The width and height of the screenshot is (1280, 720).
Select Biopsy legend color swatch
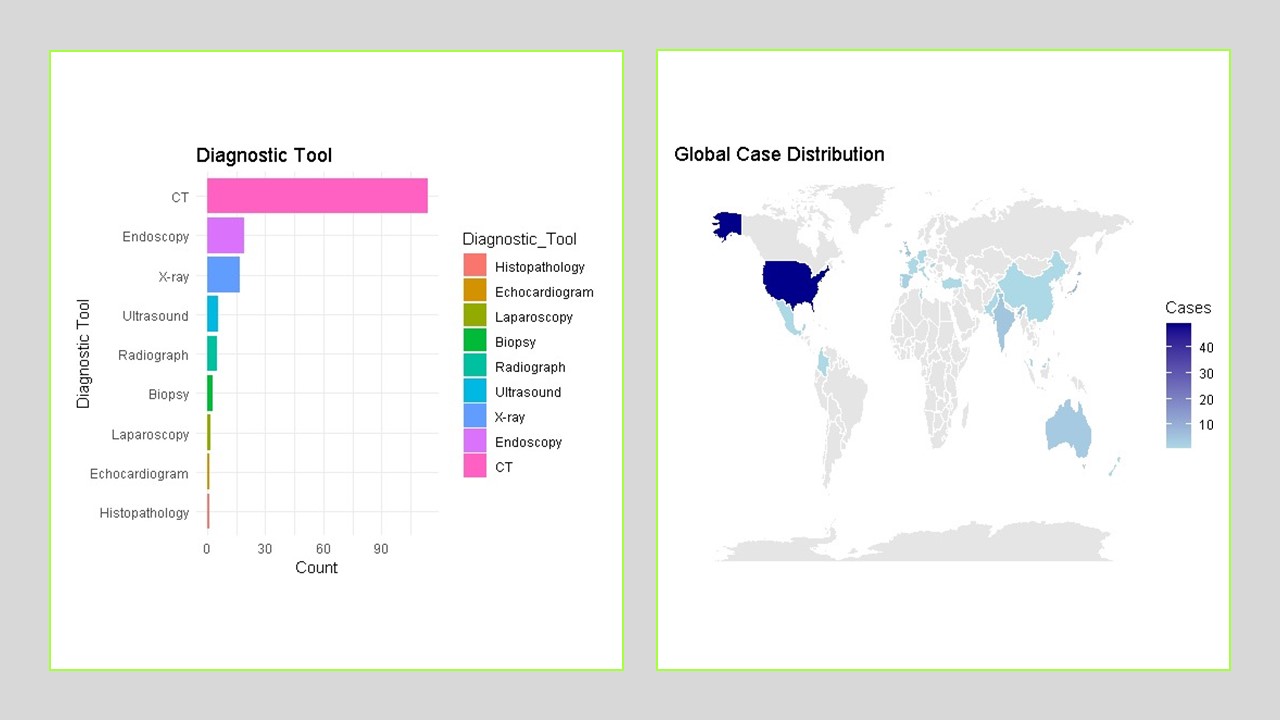(x=475, y=341)
